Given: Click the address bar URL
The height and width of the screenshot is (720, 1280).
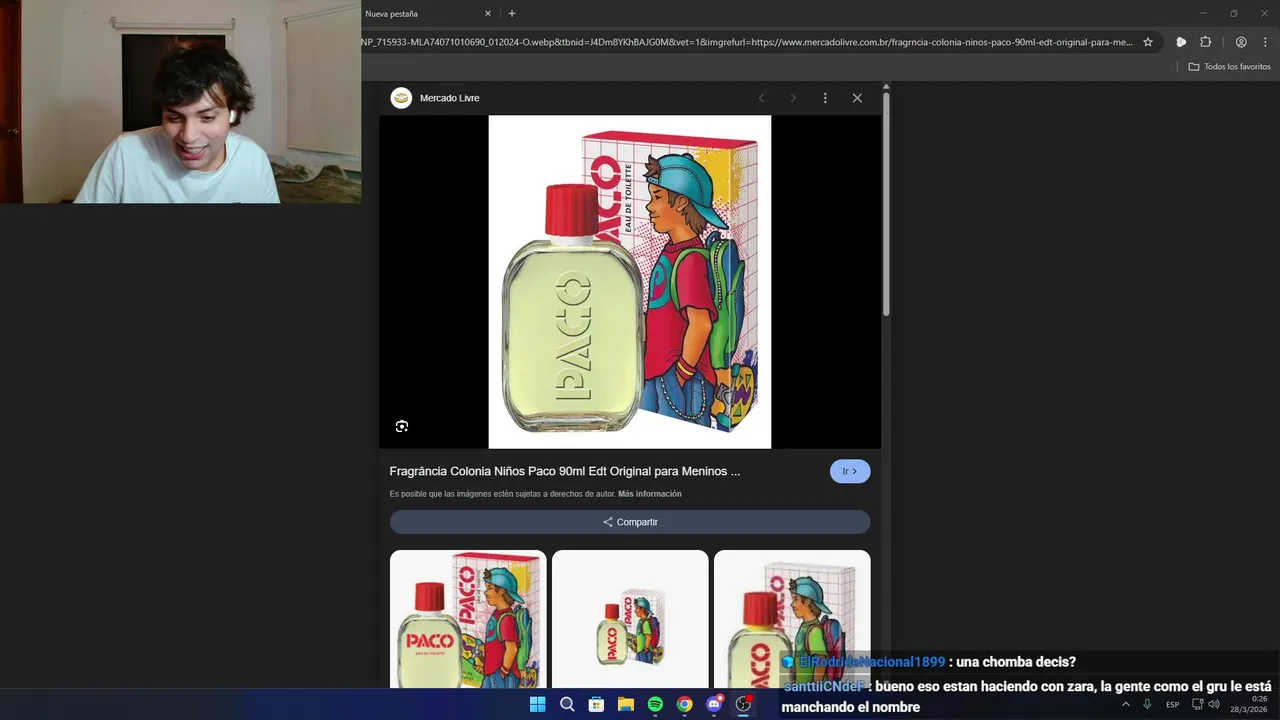Looking at the screenshot, I should point(747,42).
